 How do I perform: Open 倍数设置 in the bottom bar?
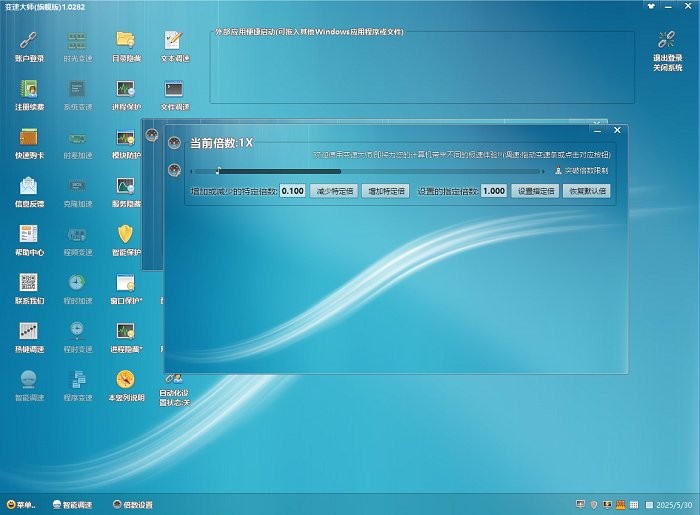tap(132, 505)
